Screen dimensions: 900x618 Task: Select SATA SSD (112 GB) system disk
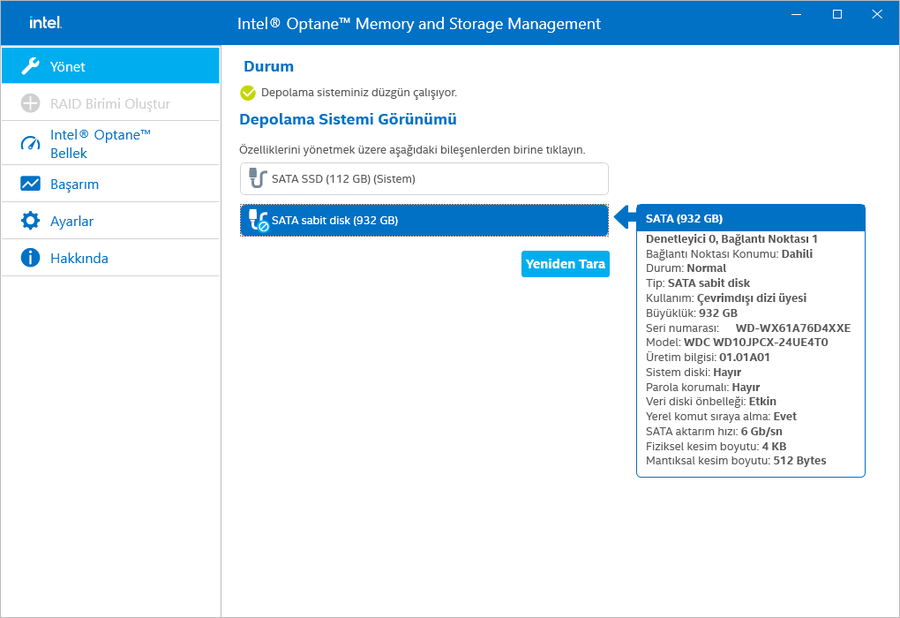424,179
